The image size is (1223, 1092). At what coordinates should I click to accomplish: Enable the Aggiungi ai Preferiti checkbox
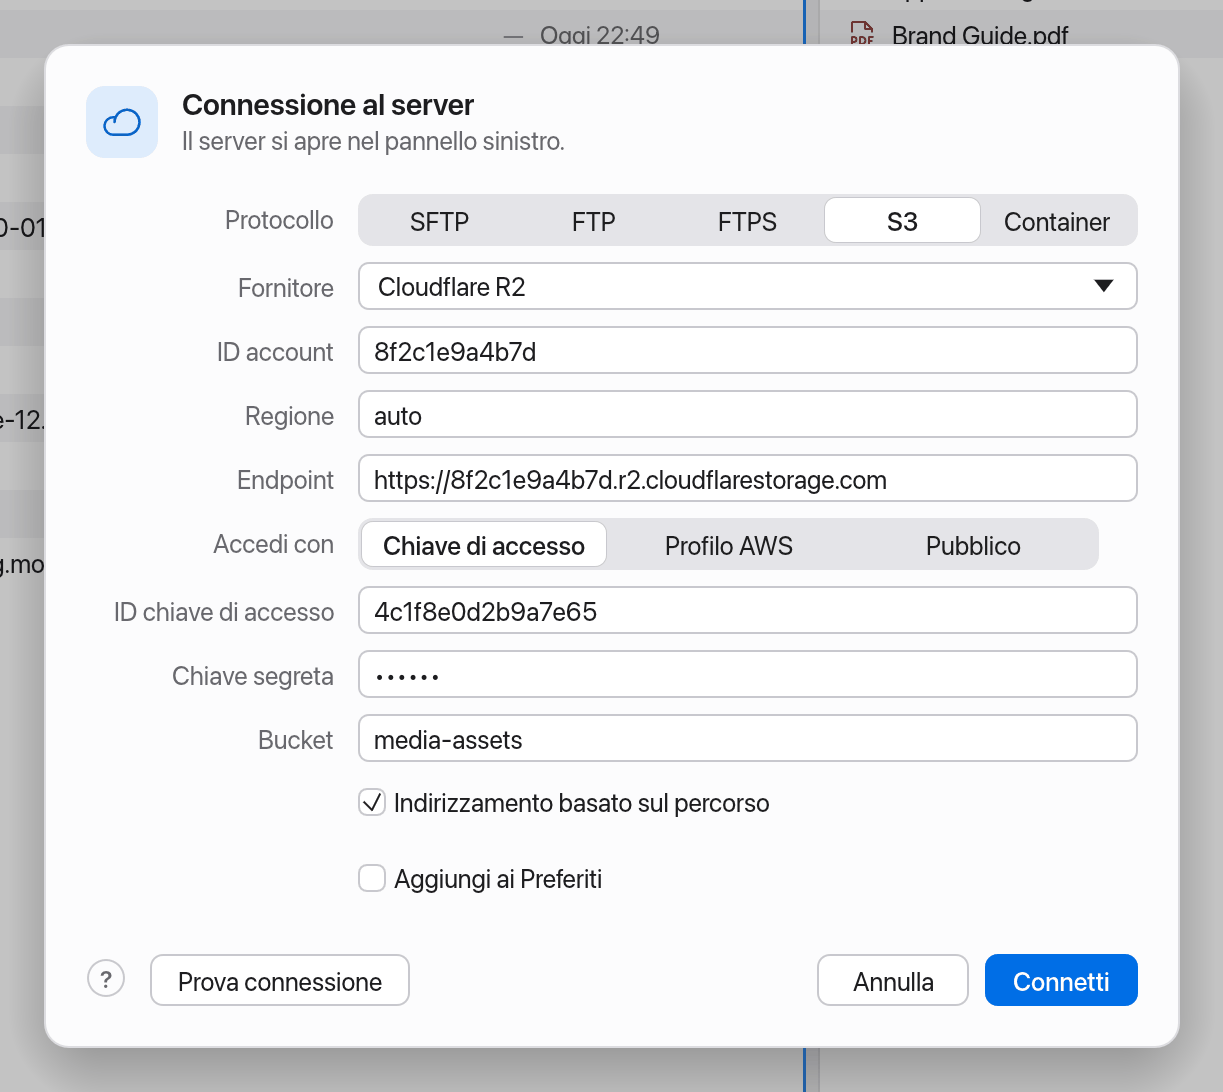tap(372, 878)
